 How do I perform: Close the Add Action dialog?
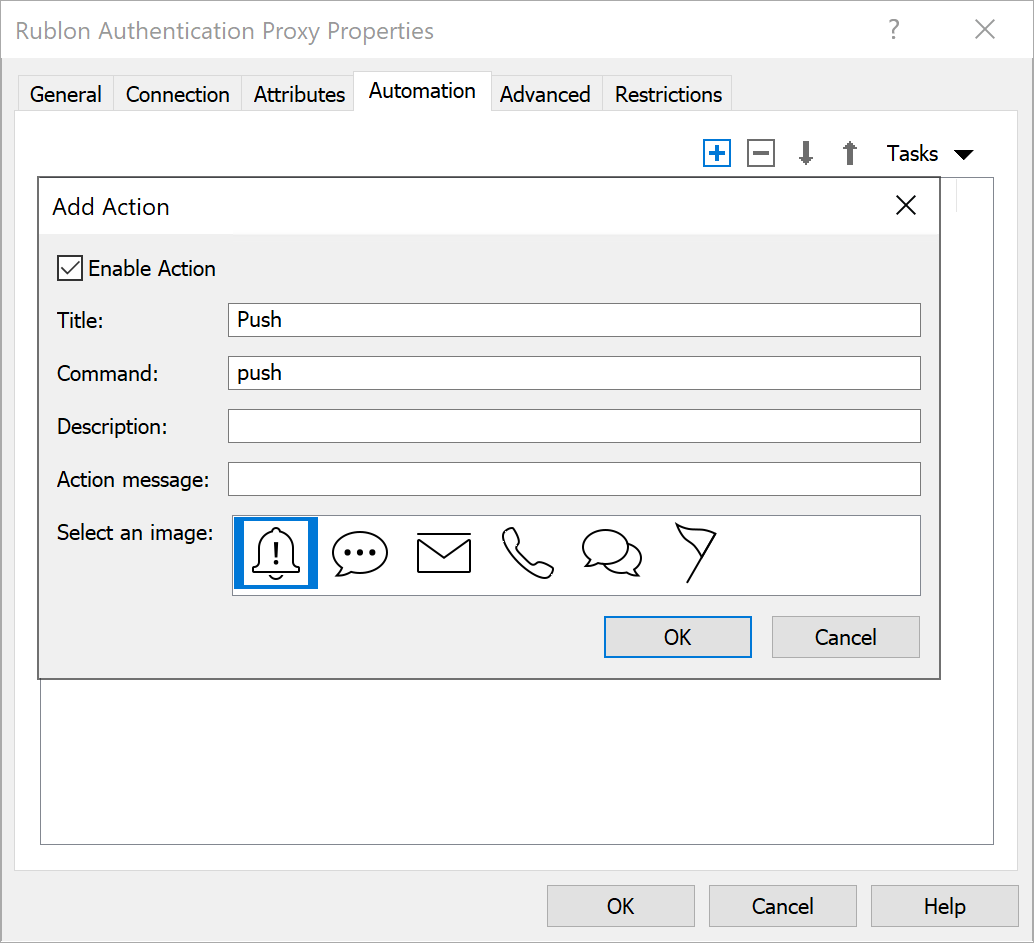[x=905, y=206]
